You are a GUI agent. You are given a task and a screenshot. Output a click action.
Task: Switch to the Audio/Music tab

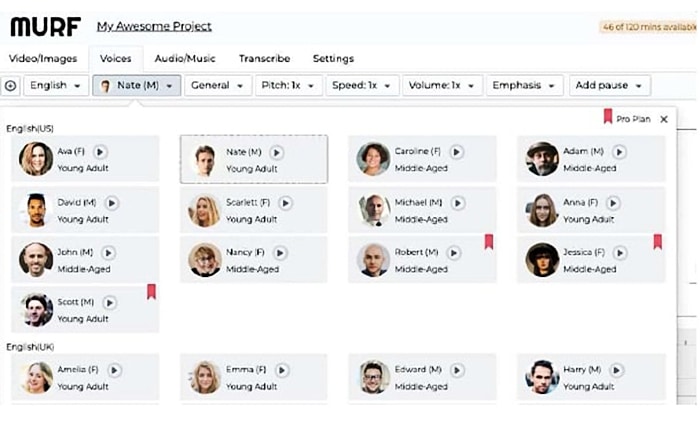tap(185, 59)
